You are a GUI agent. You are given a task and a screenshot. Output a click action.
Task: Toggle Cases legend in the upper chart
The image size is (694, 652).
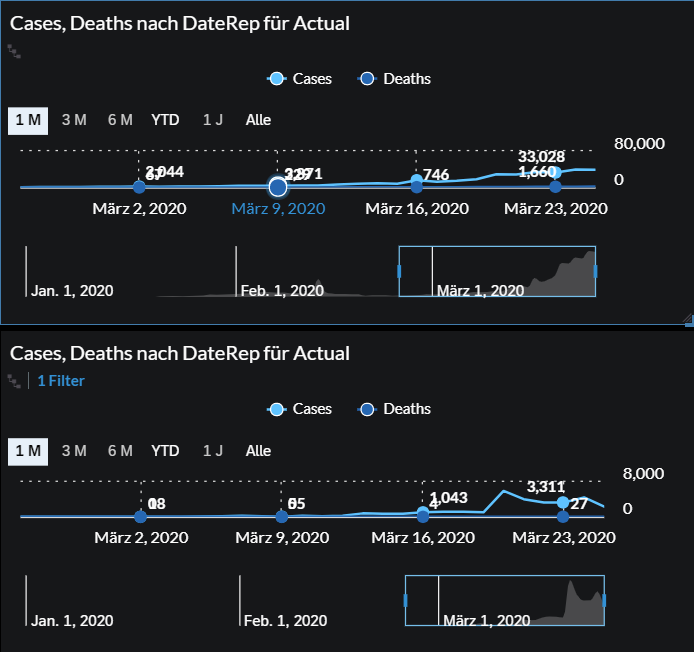click(x=301, y=79)
